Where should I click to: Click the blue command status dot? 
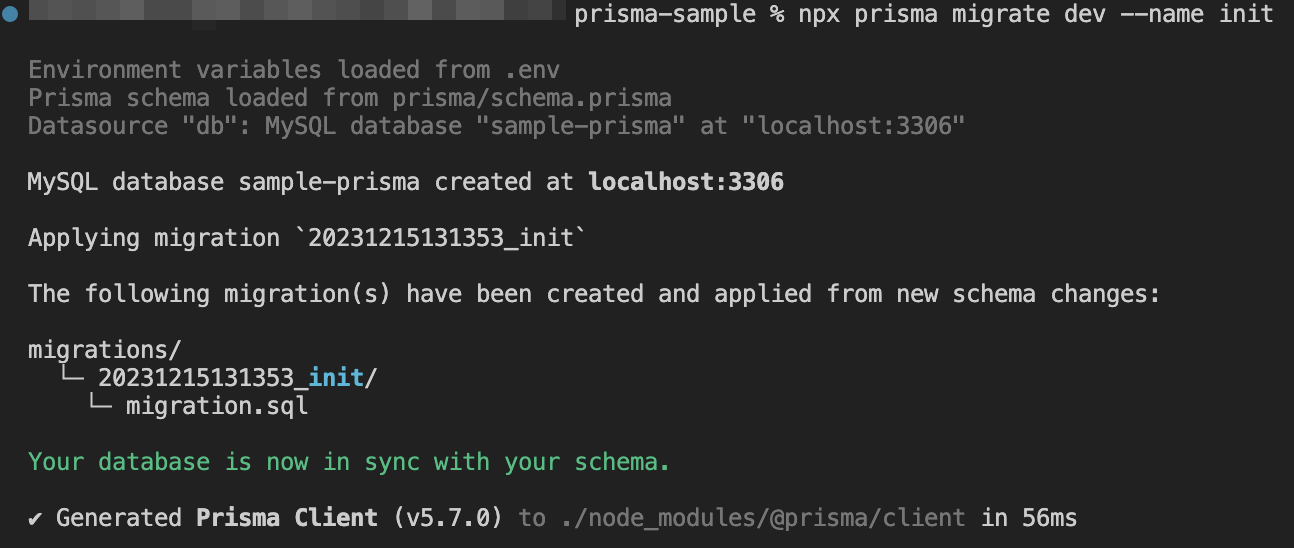pos(10,14)
